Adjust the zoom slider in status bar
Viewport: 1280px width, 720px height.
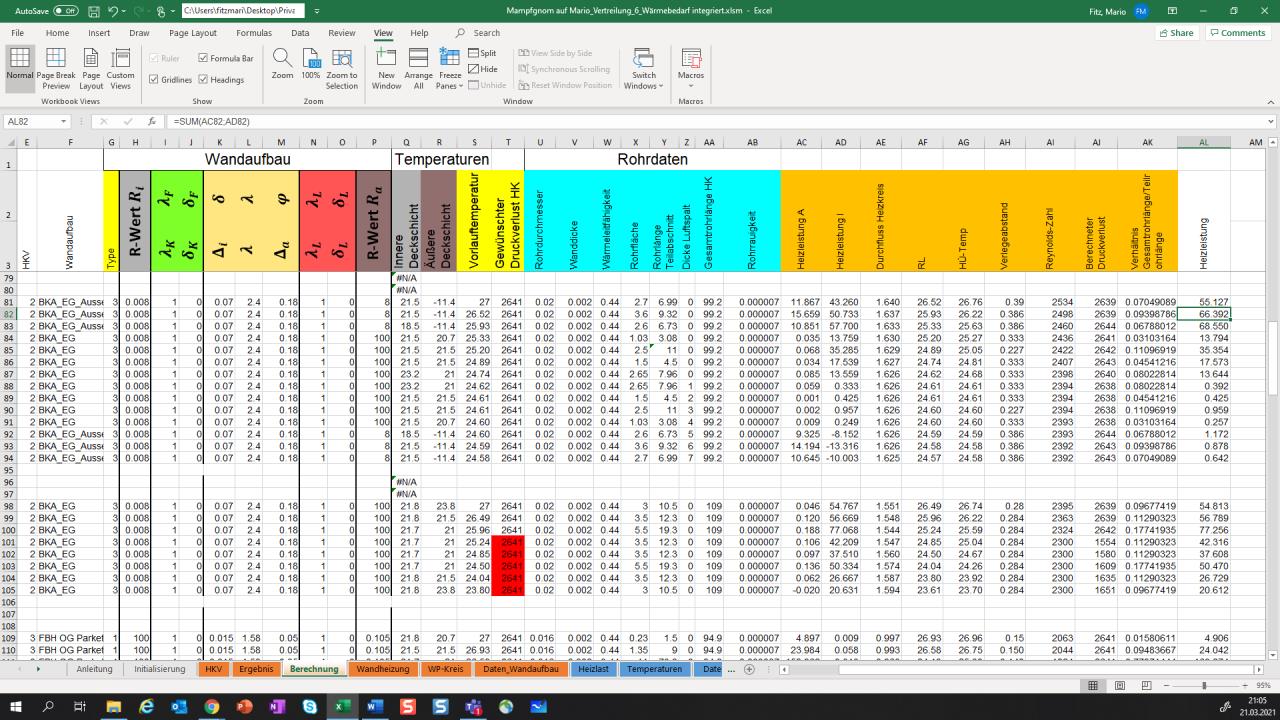pos(1204,685)
